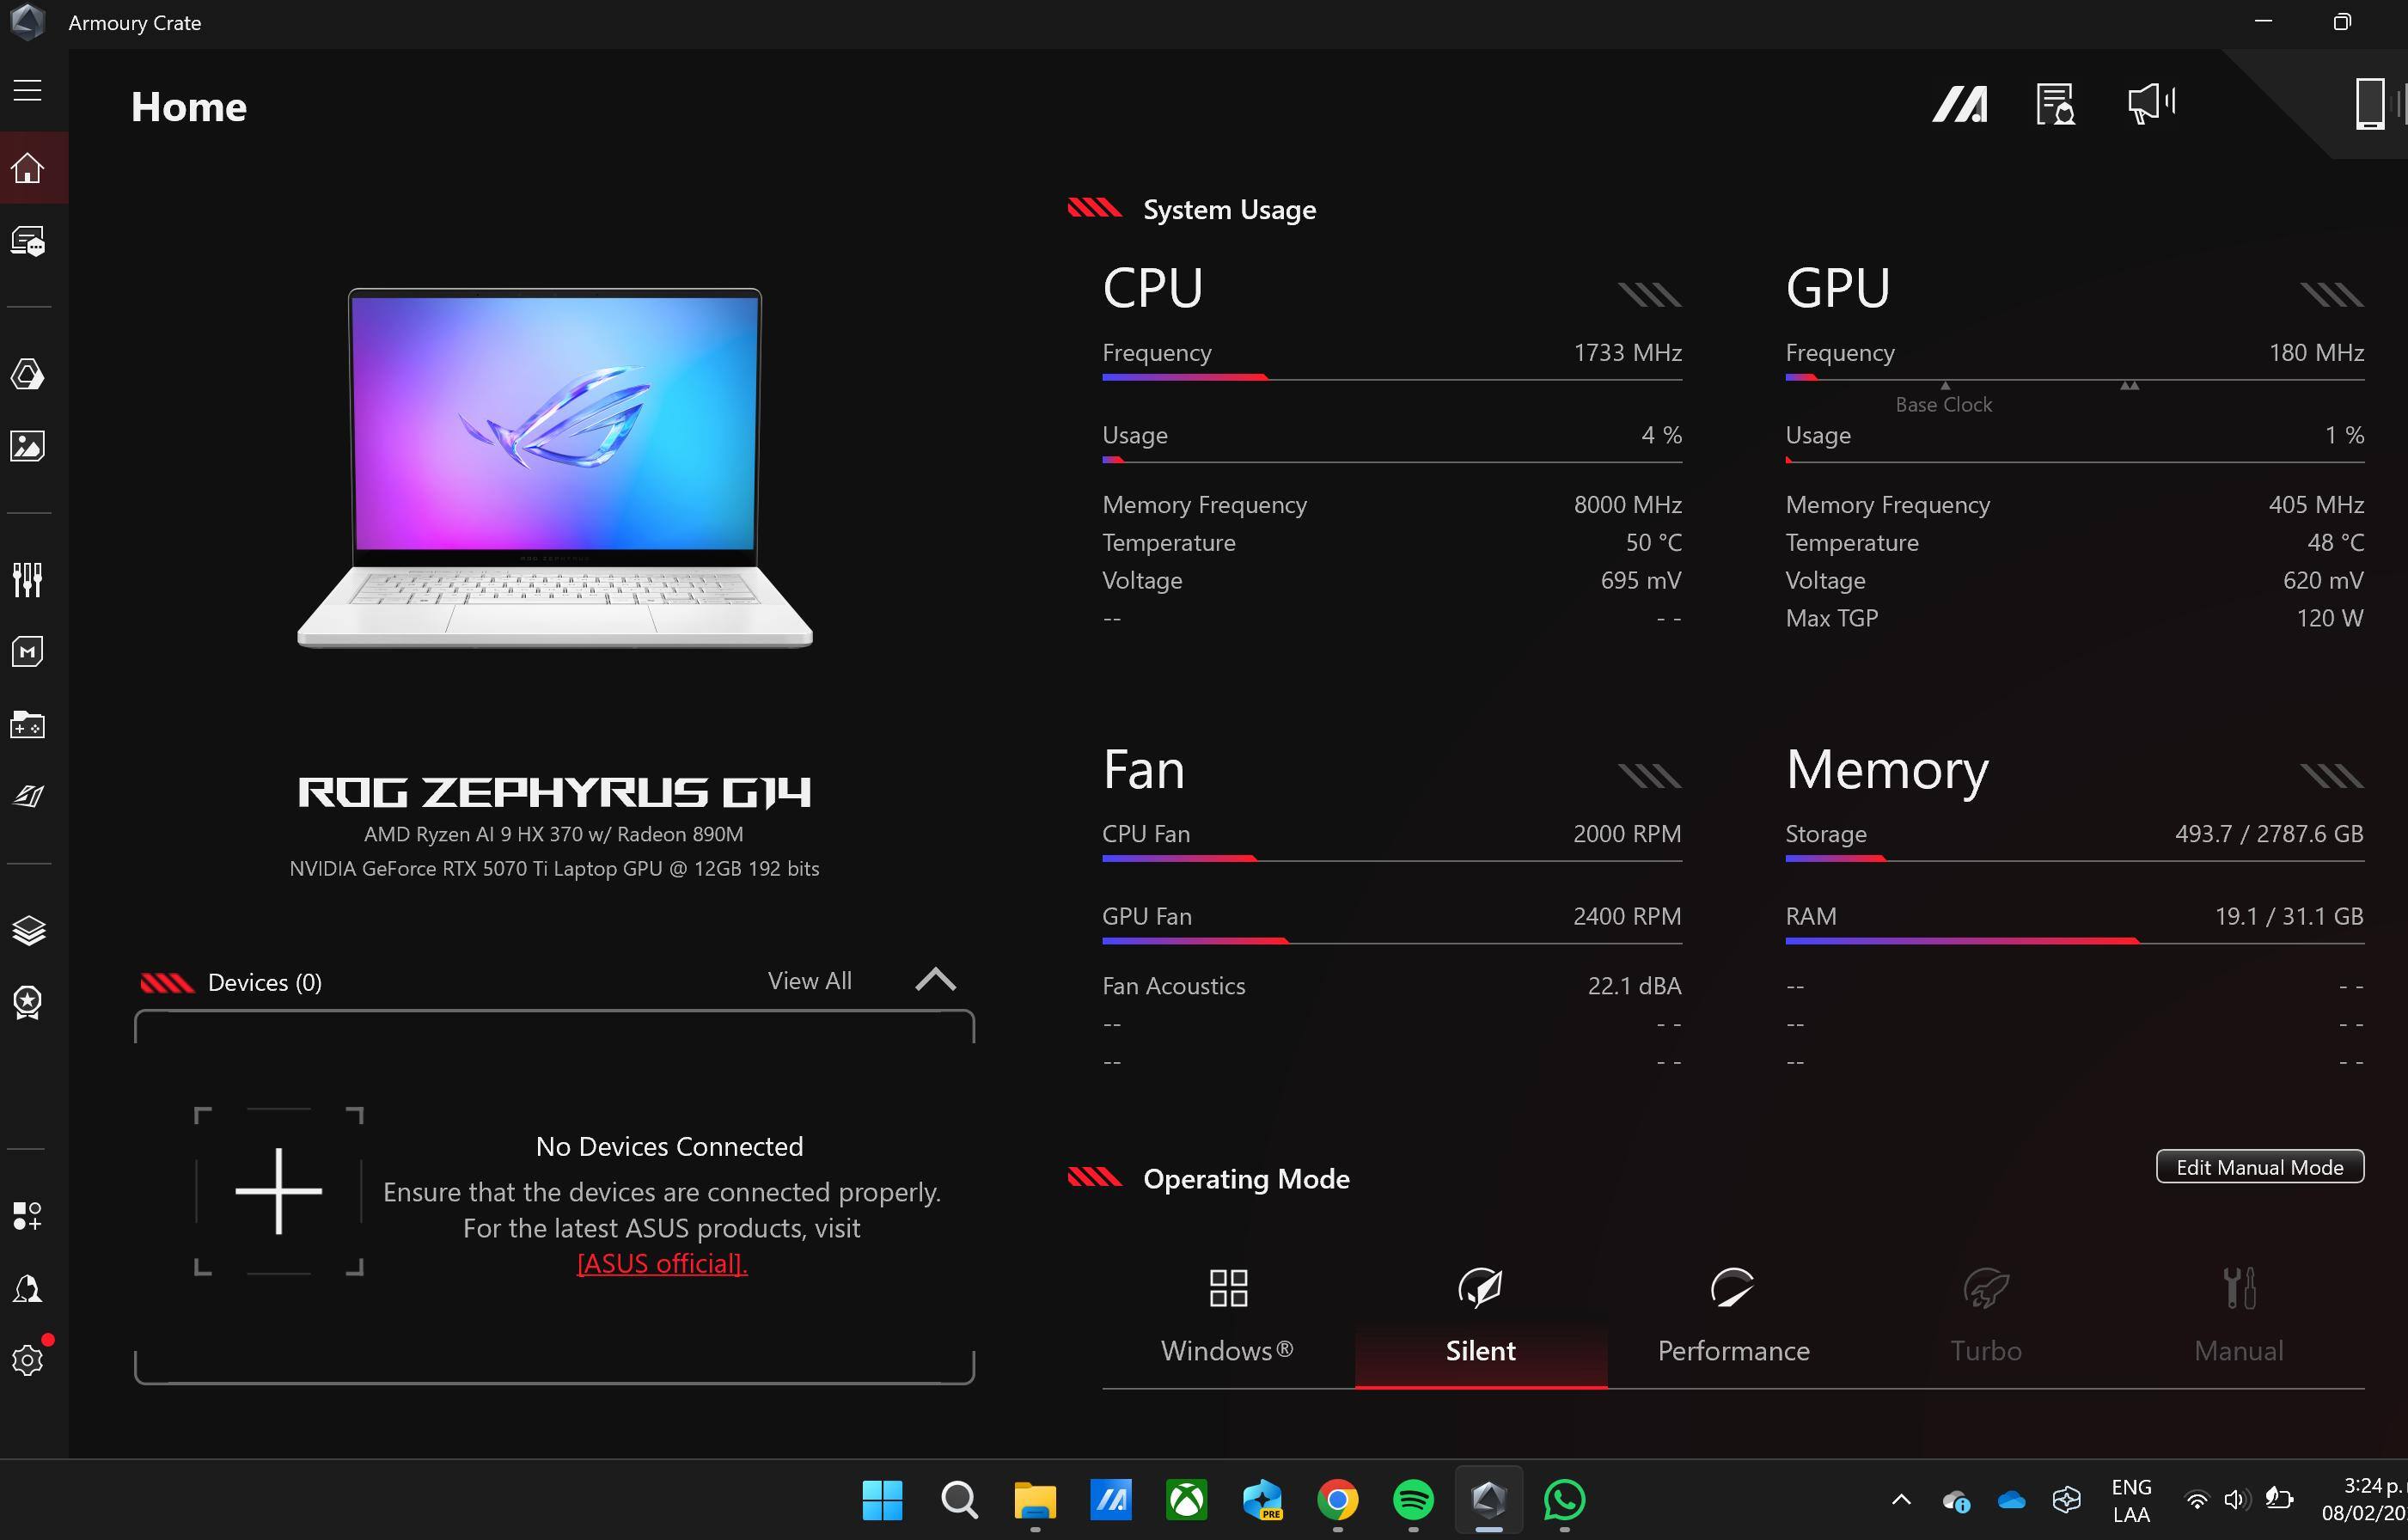Click View All devices
Image resolution: width=2408 pixels, height=1540 pixels.
pyautogui.click(x=809, y=981)
